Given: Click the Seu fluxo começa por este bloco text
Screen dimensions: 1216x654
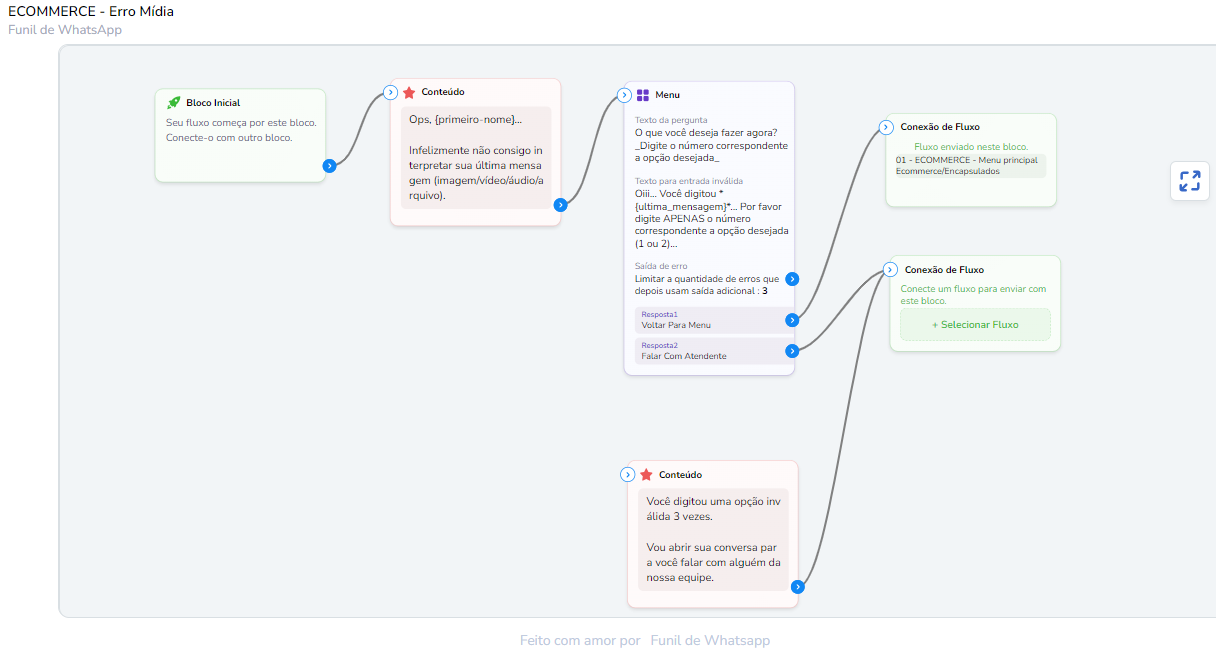Looking at the screenshot, I should coord(241,130).
